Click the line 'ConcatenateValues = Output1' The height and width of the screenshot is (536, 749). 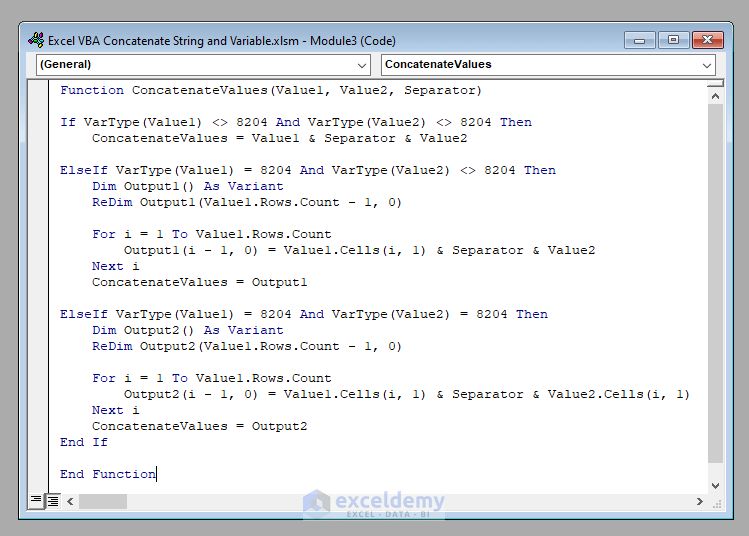(200, 282)
